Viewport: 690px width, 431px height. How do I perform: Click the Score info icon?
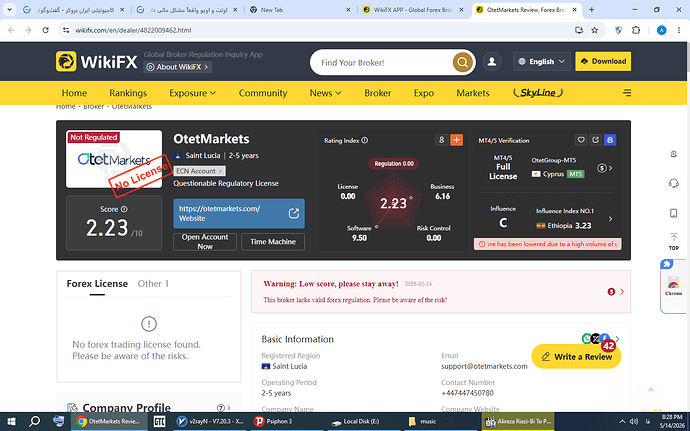tap(125, 209)
